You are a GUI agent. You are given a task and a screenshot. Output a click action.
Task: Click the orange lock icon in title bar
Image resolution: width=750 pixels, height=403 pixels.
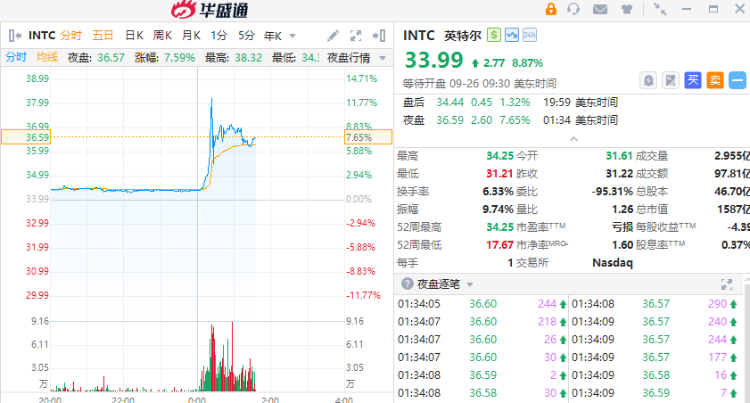coord(551,9)
